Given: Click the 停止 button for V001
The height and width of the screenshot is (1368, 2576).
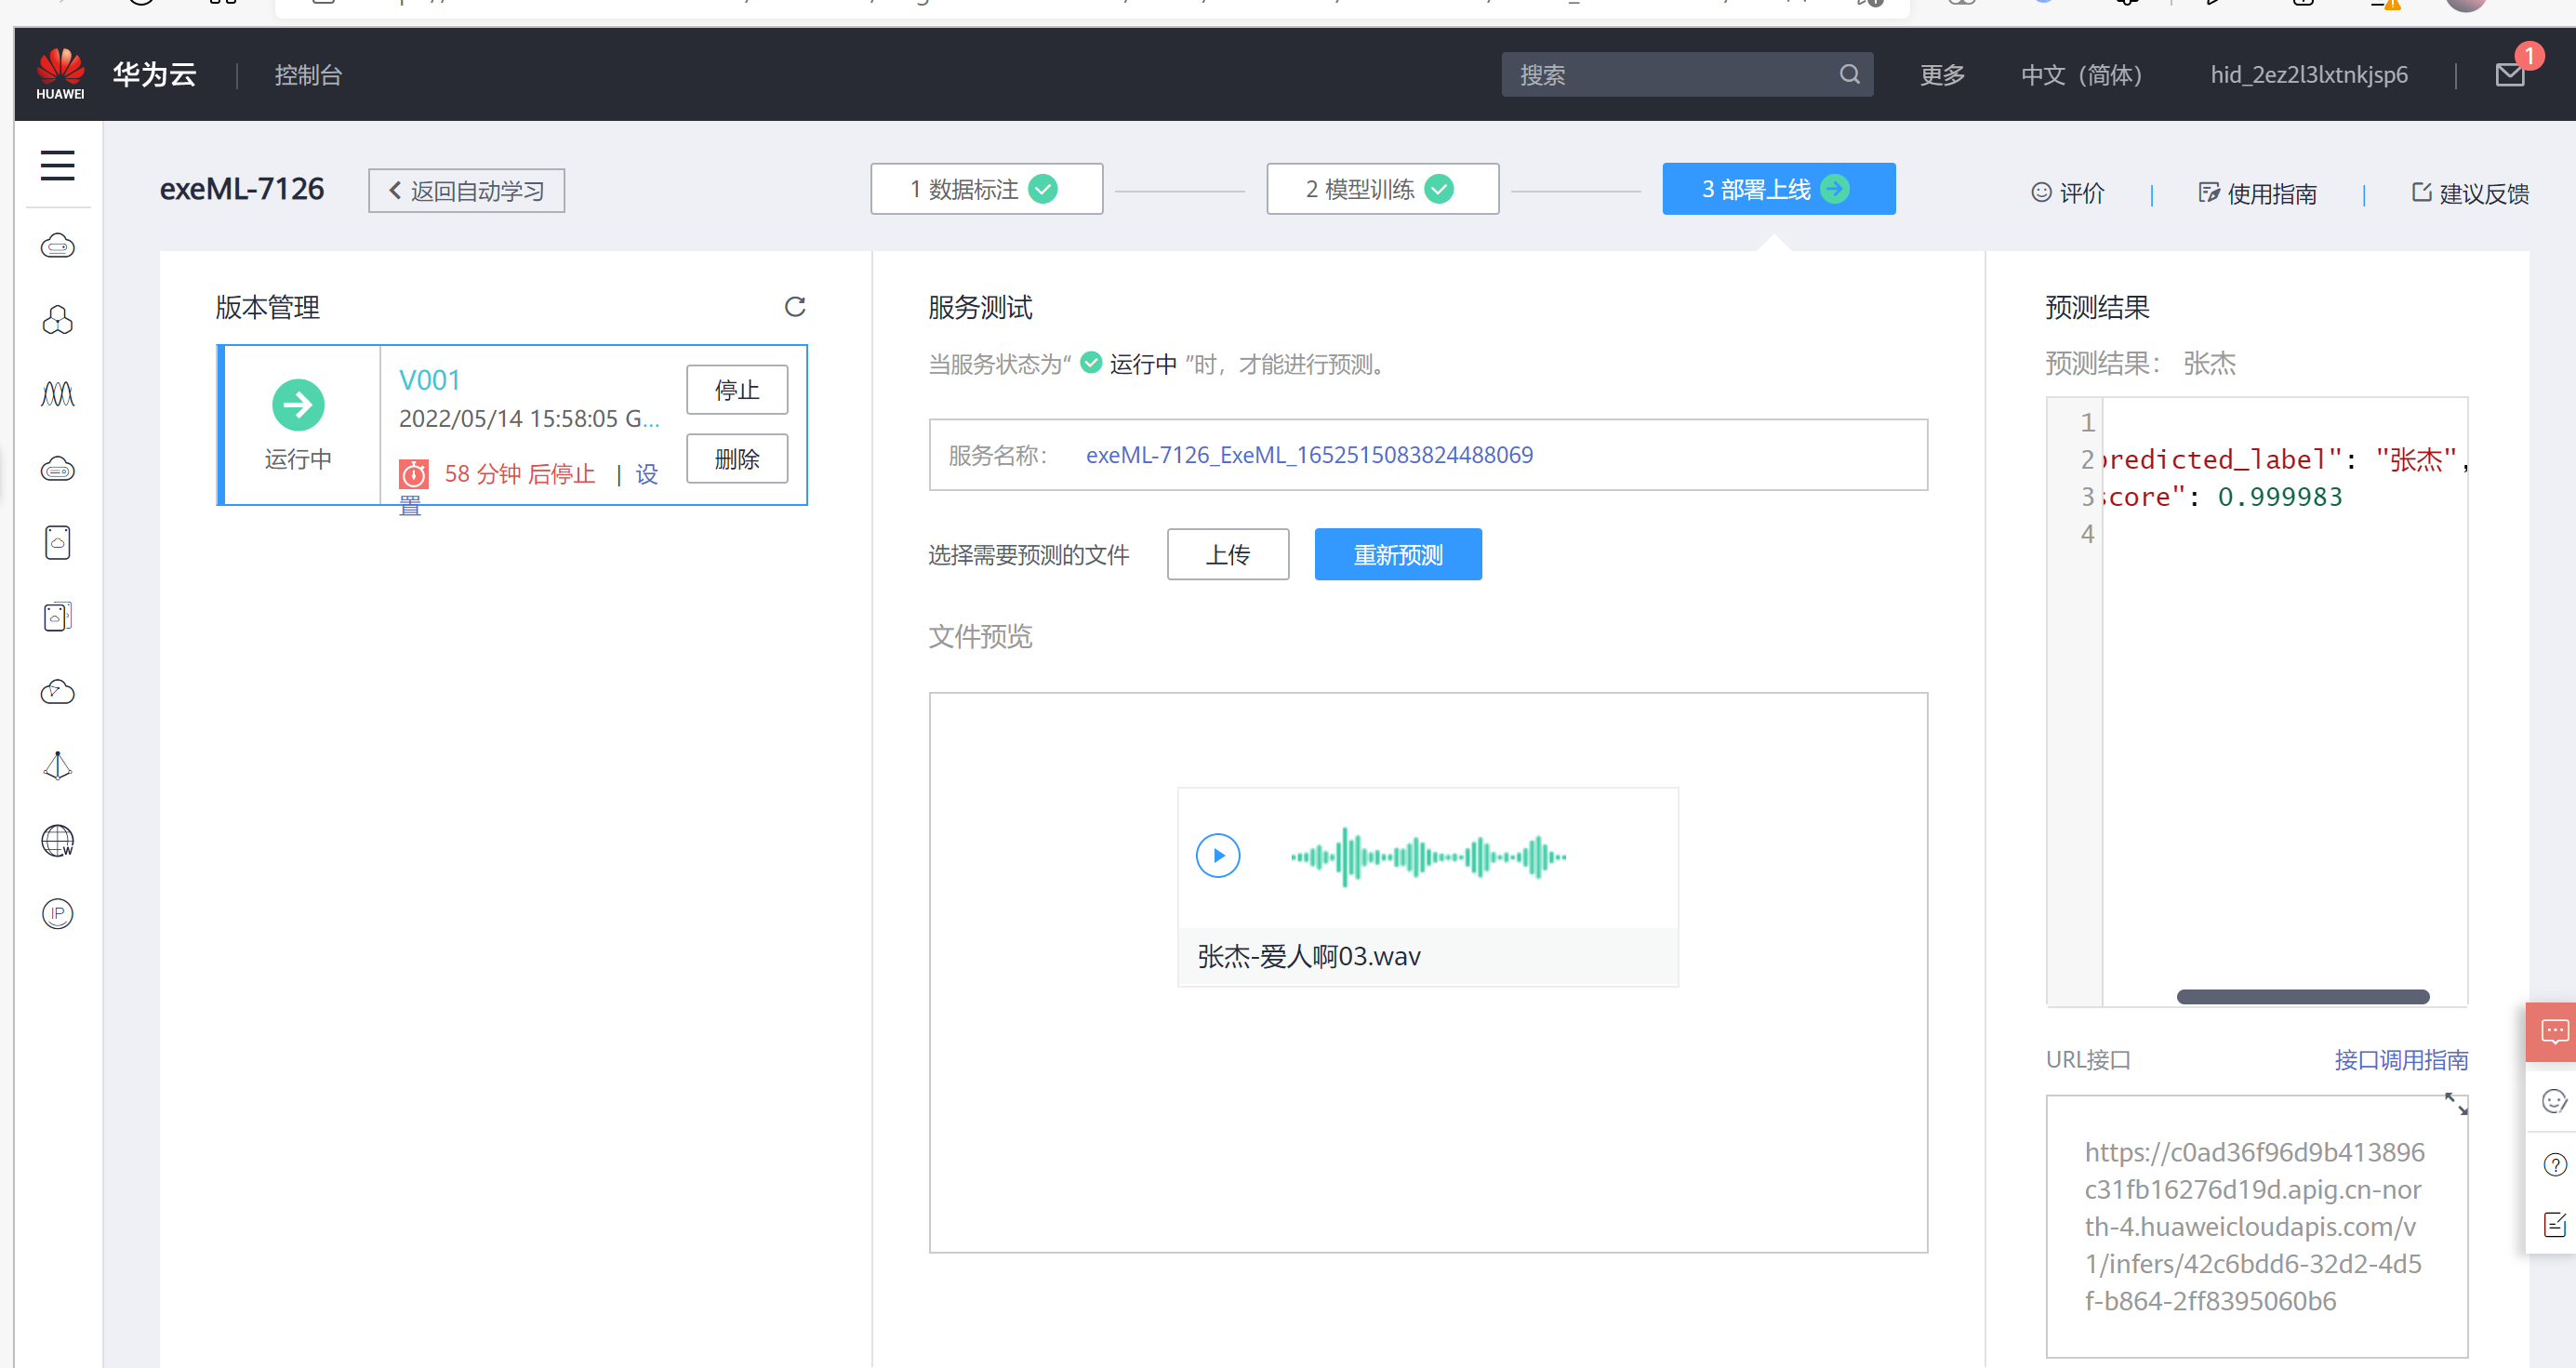Looking at the screenshot, I should 736,389.
